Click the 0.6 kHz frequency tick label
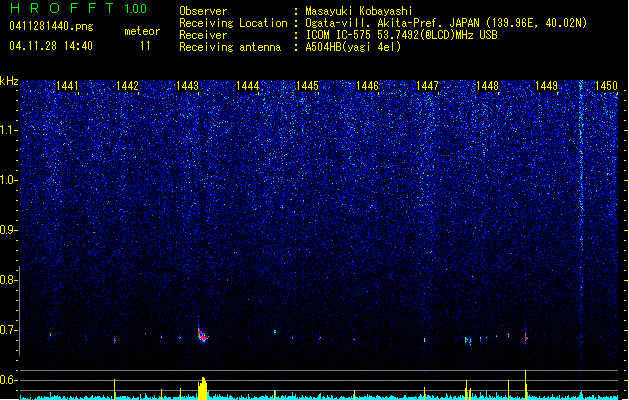 tap(8, 380)
